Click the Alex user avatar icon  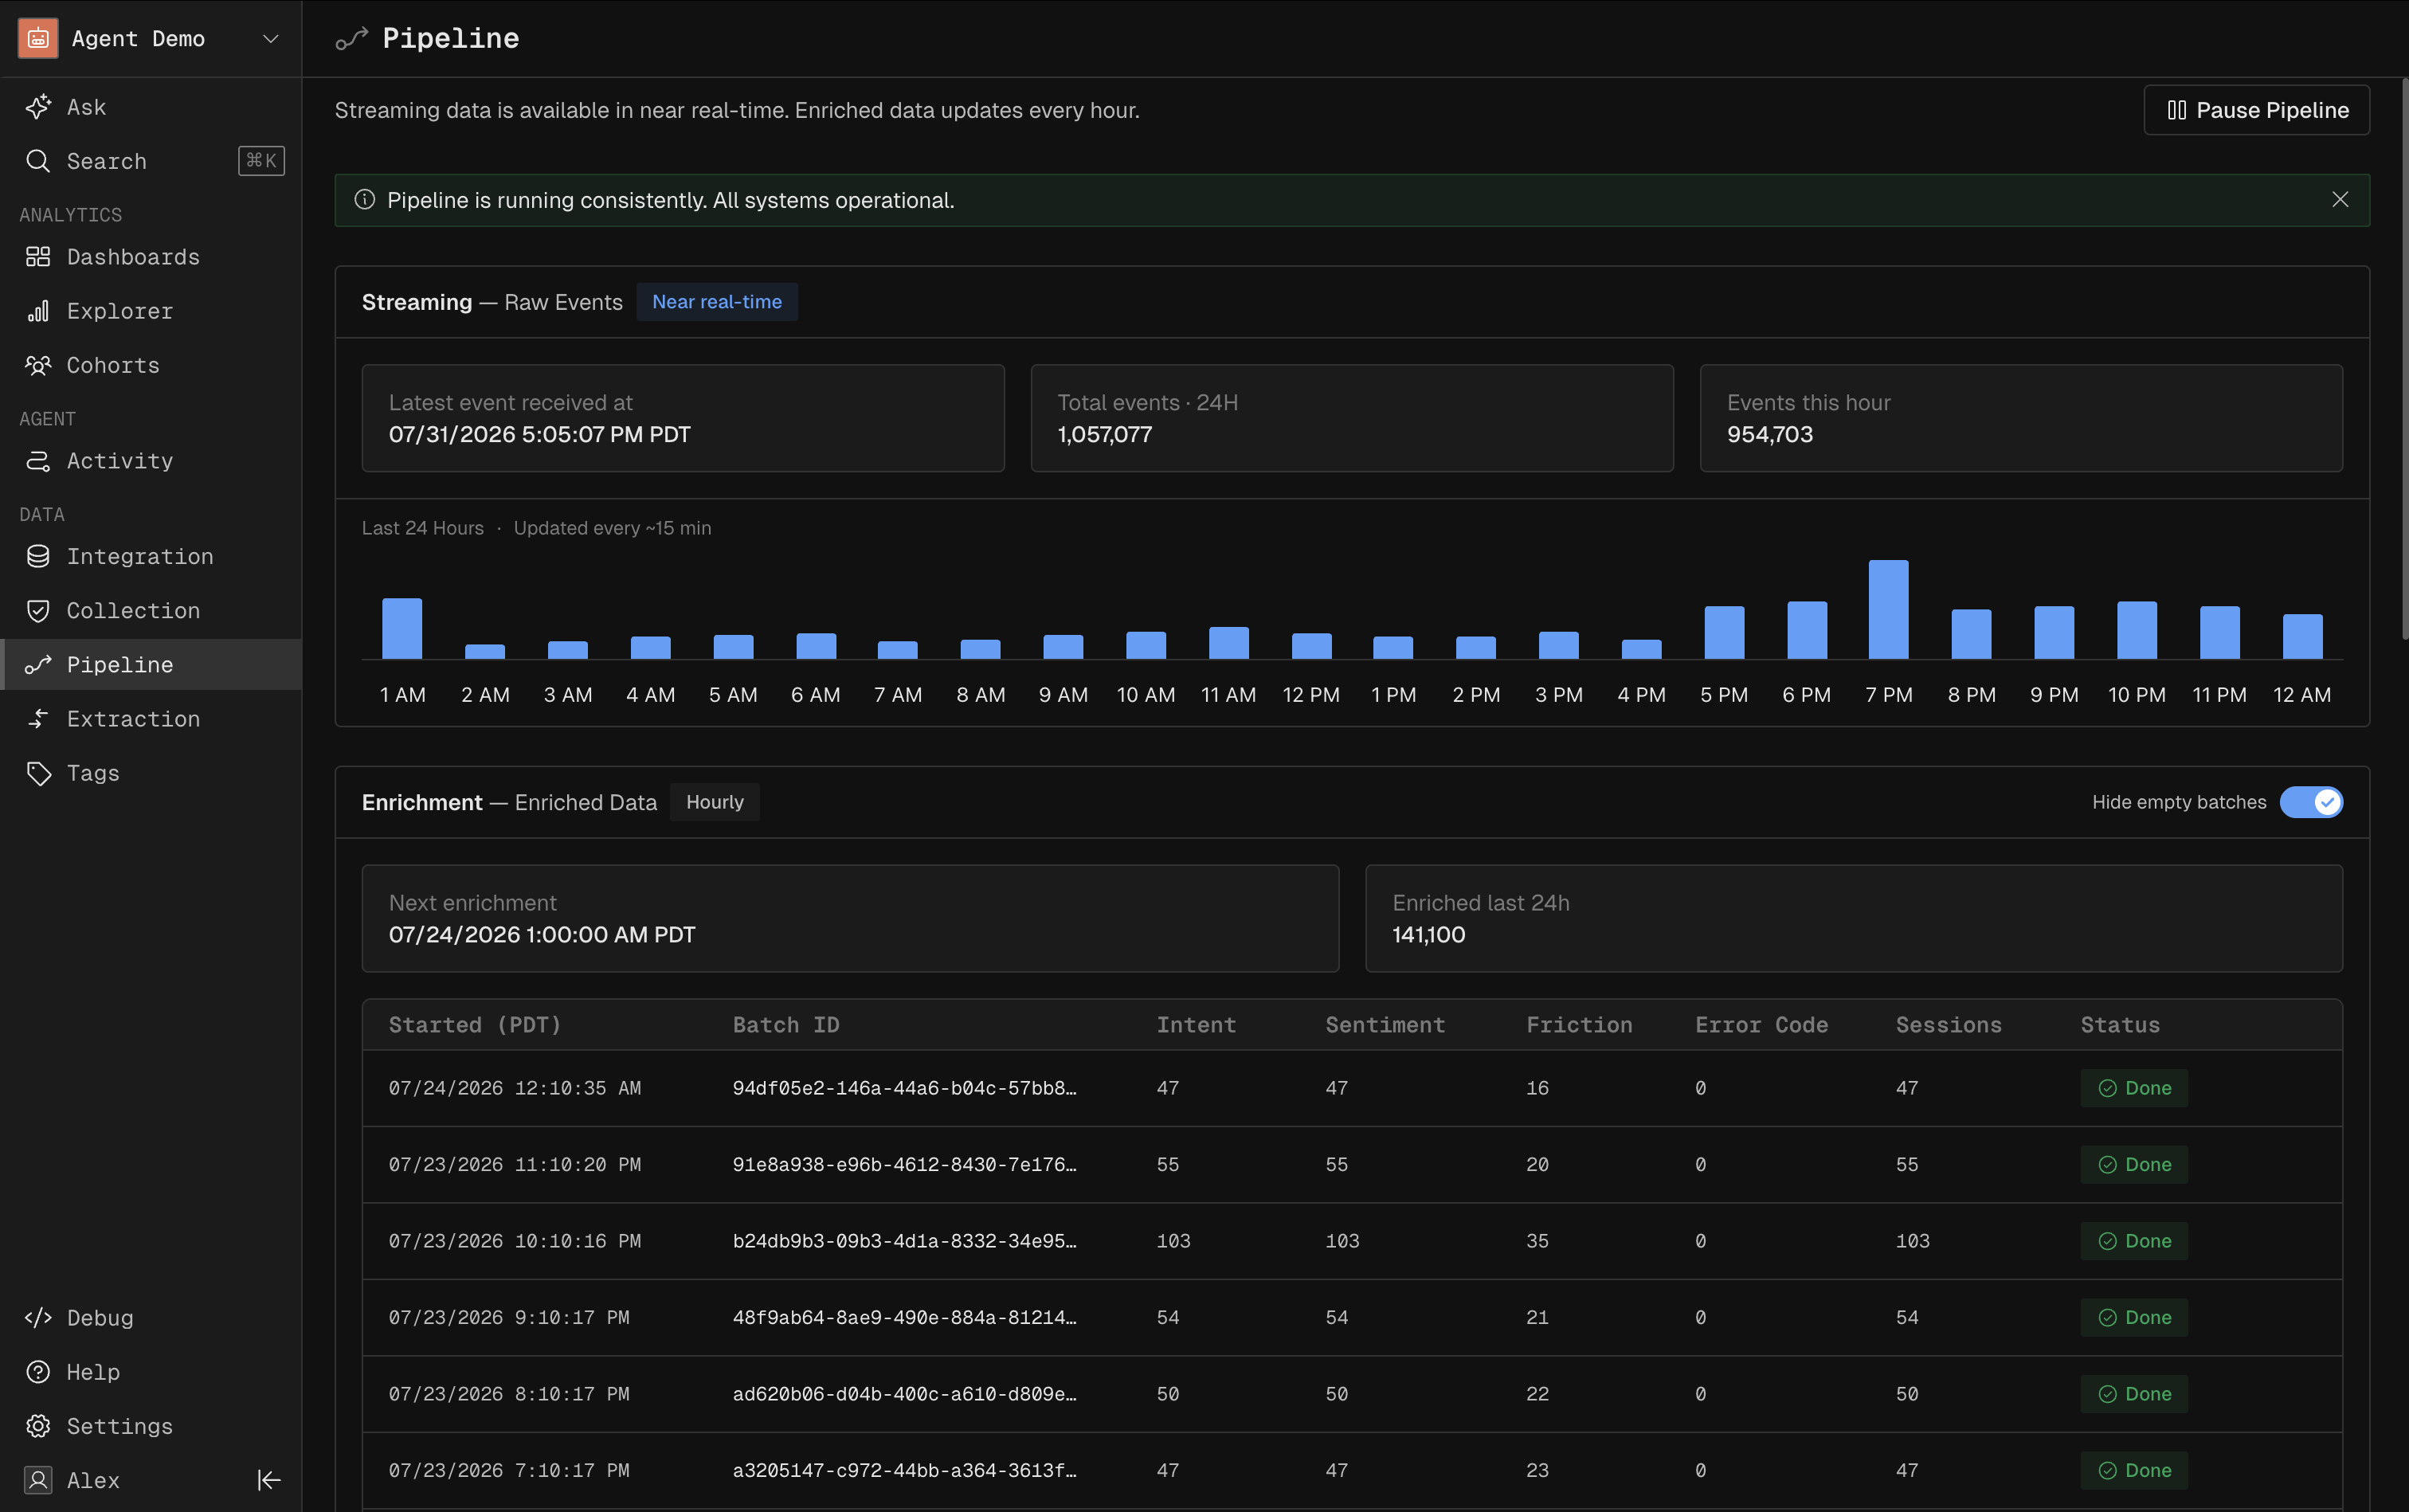[38, 1480]
